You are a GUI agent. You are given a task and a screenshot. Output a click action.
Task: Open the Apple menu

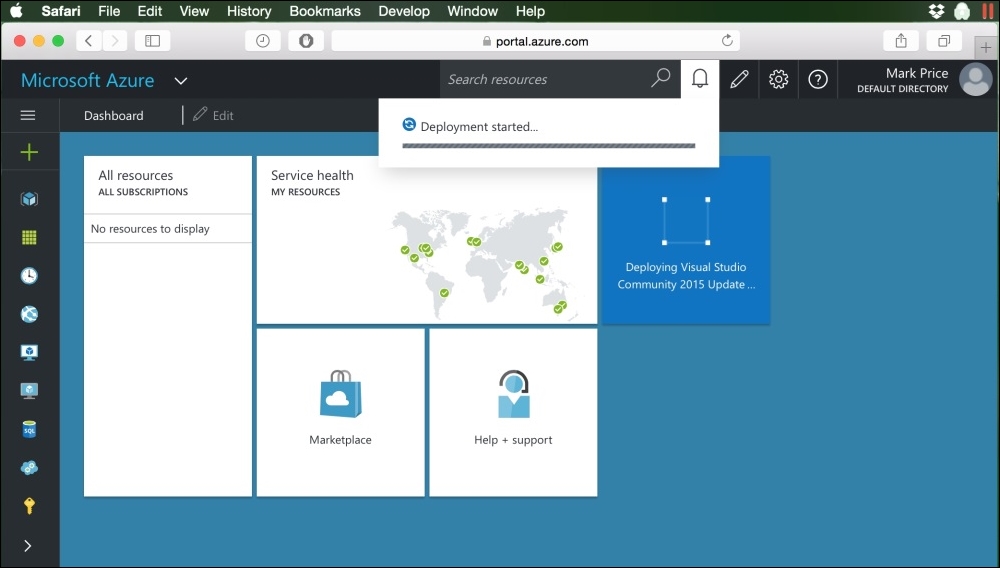point(16,11)
